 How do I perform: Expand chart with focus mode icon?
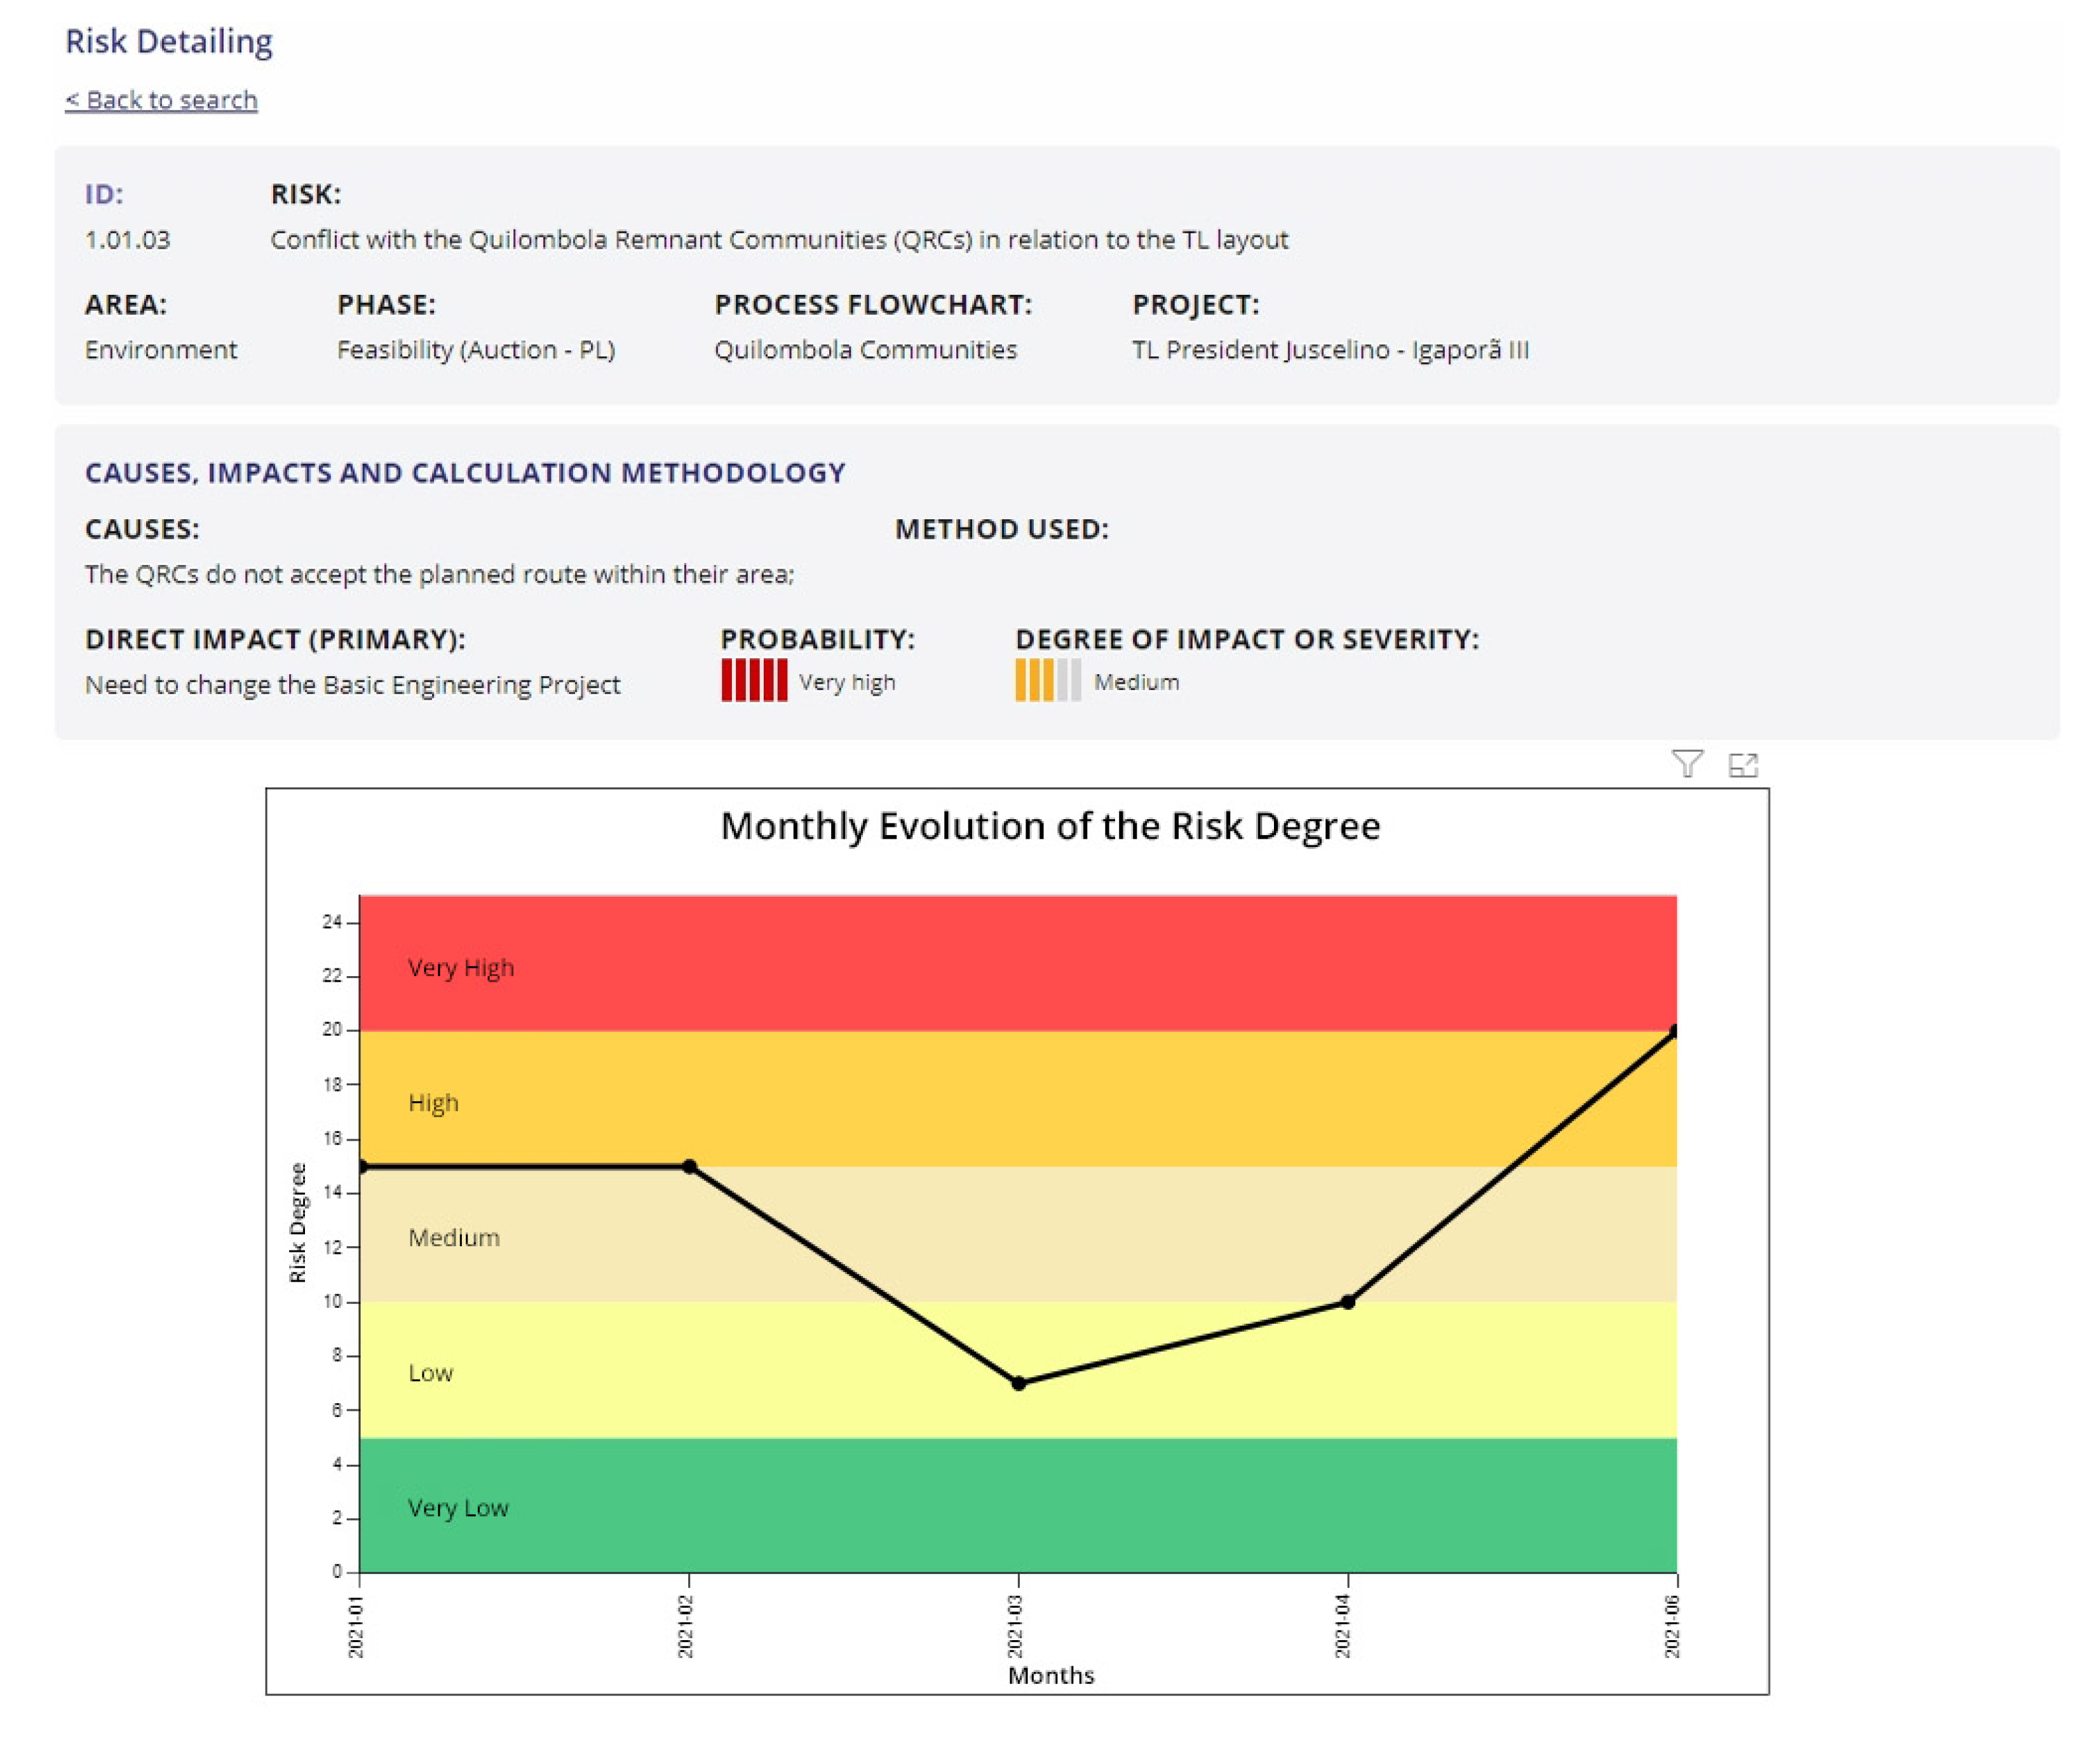tap(1743, 765)
